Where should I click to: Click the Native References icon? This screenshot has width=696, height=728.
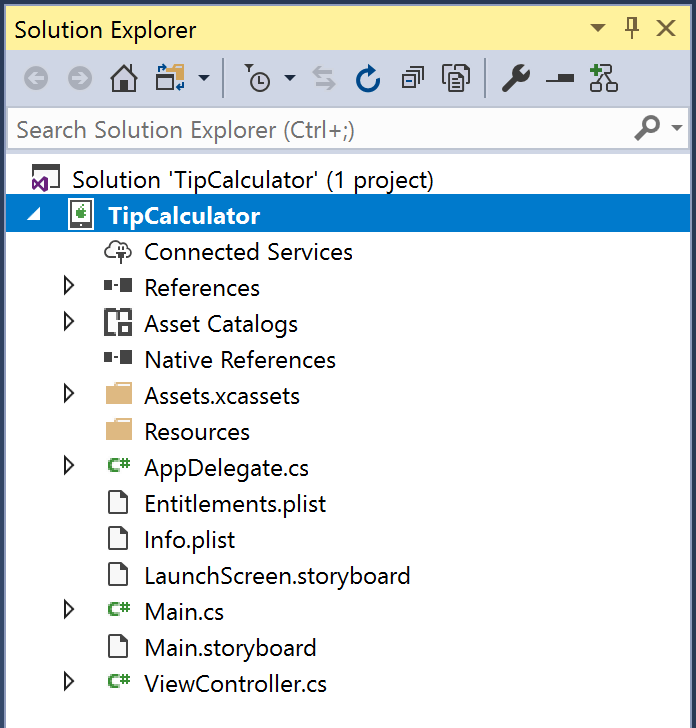[118, 358]
